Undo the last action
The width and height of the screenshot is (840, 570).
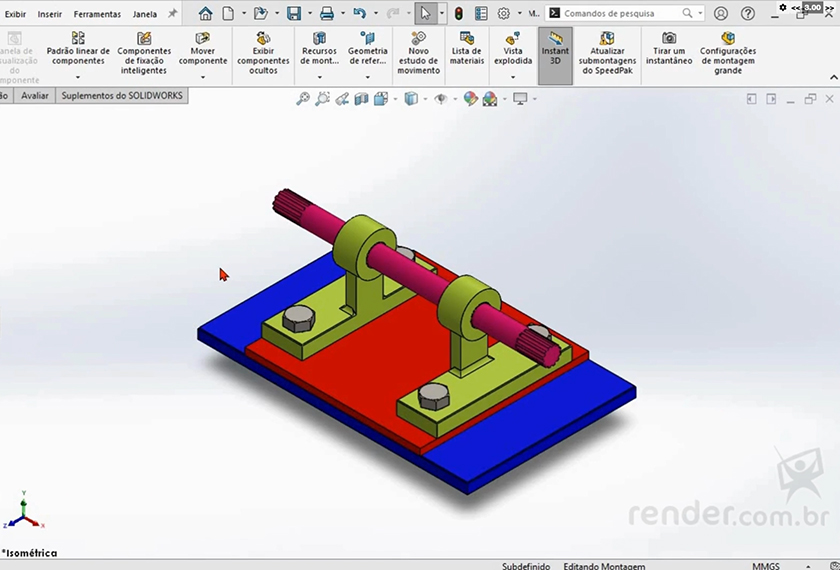(x=359, y=14)
